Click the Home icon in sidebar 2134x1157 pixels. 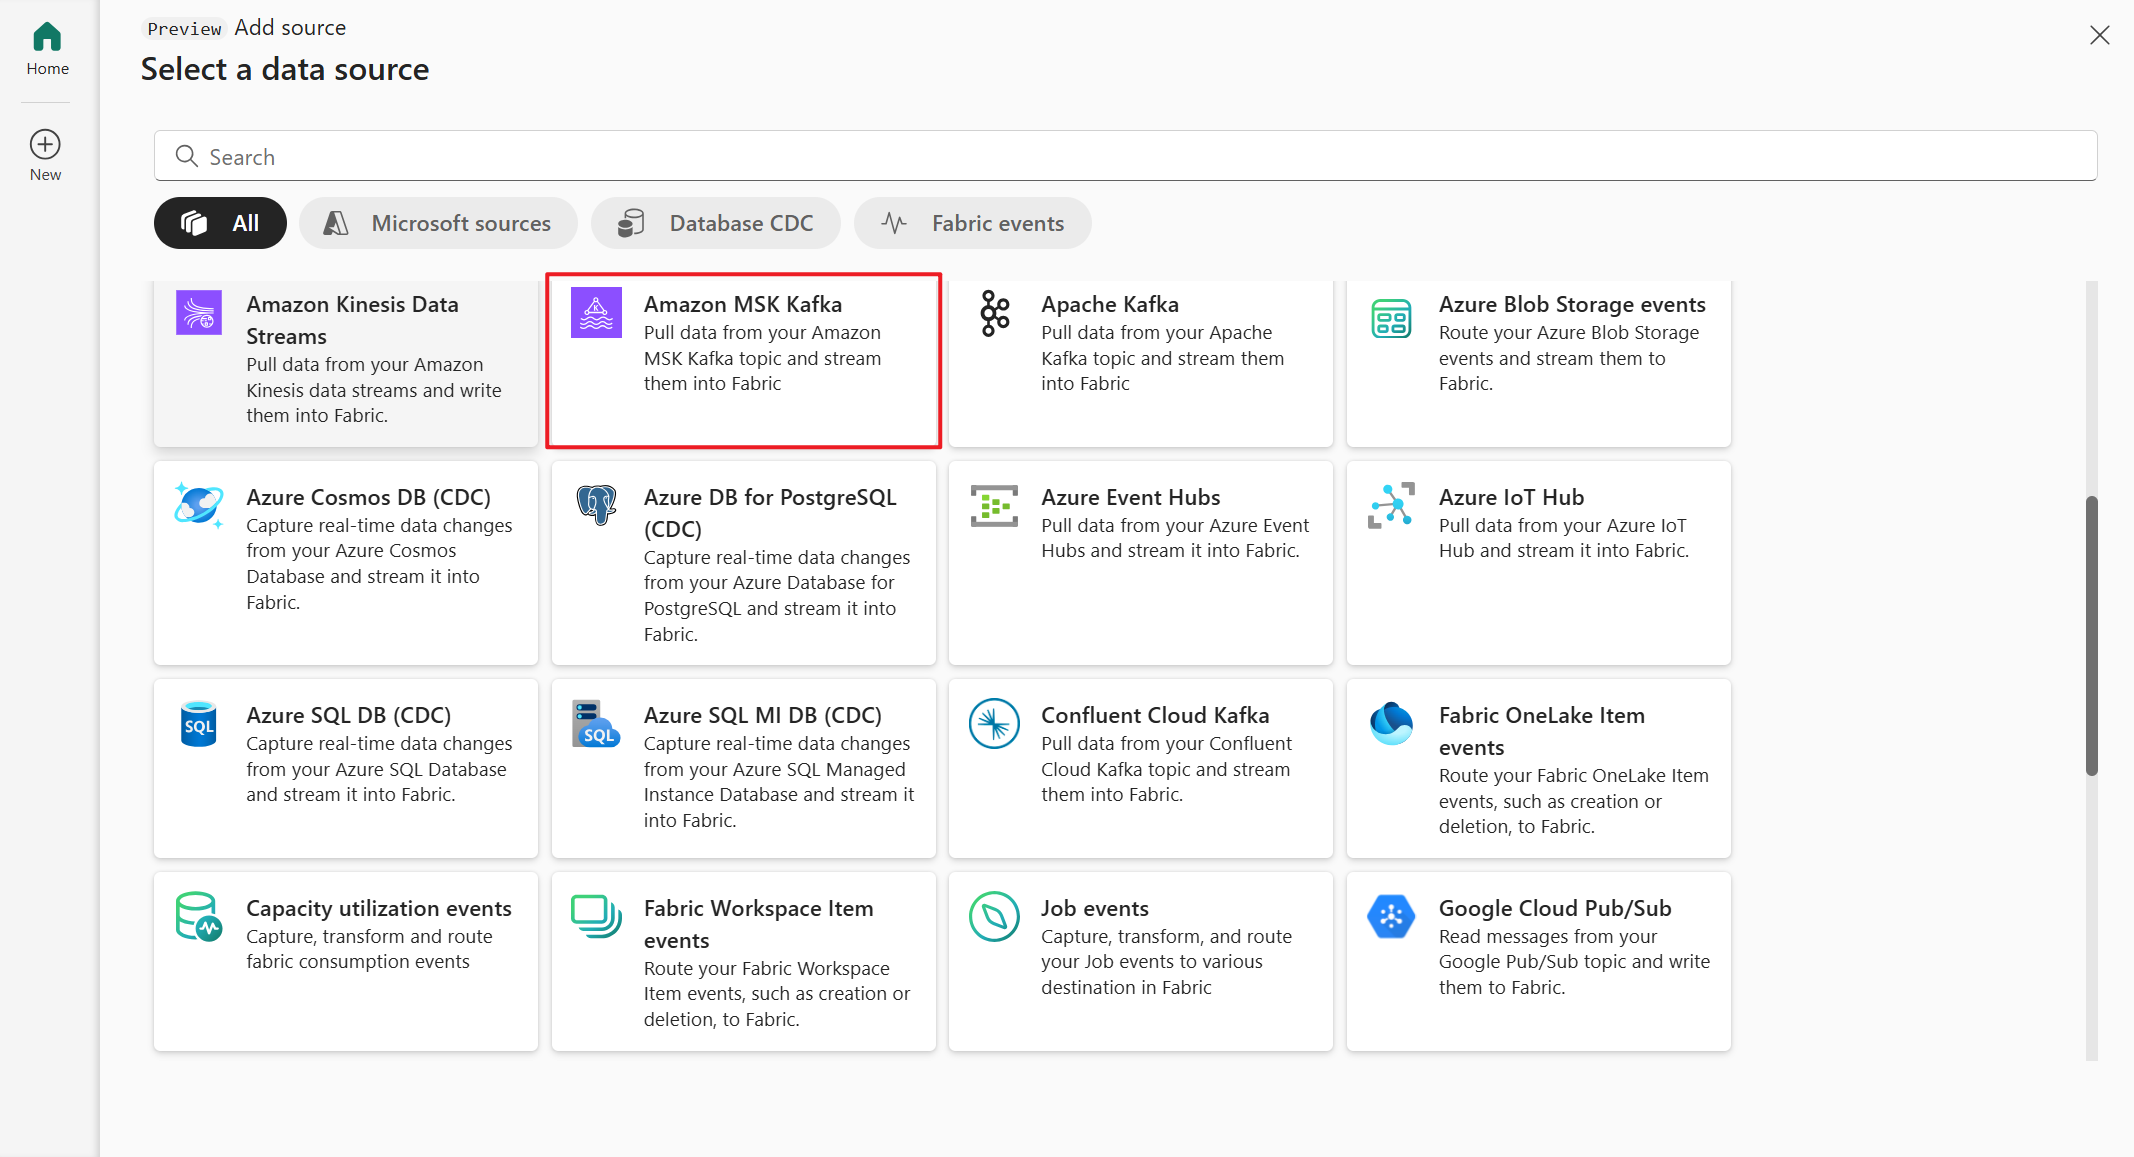[47, 37]
